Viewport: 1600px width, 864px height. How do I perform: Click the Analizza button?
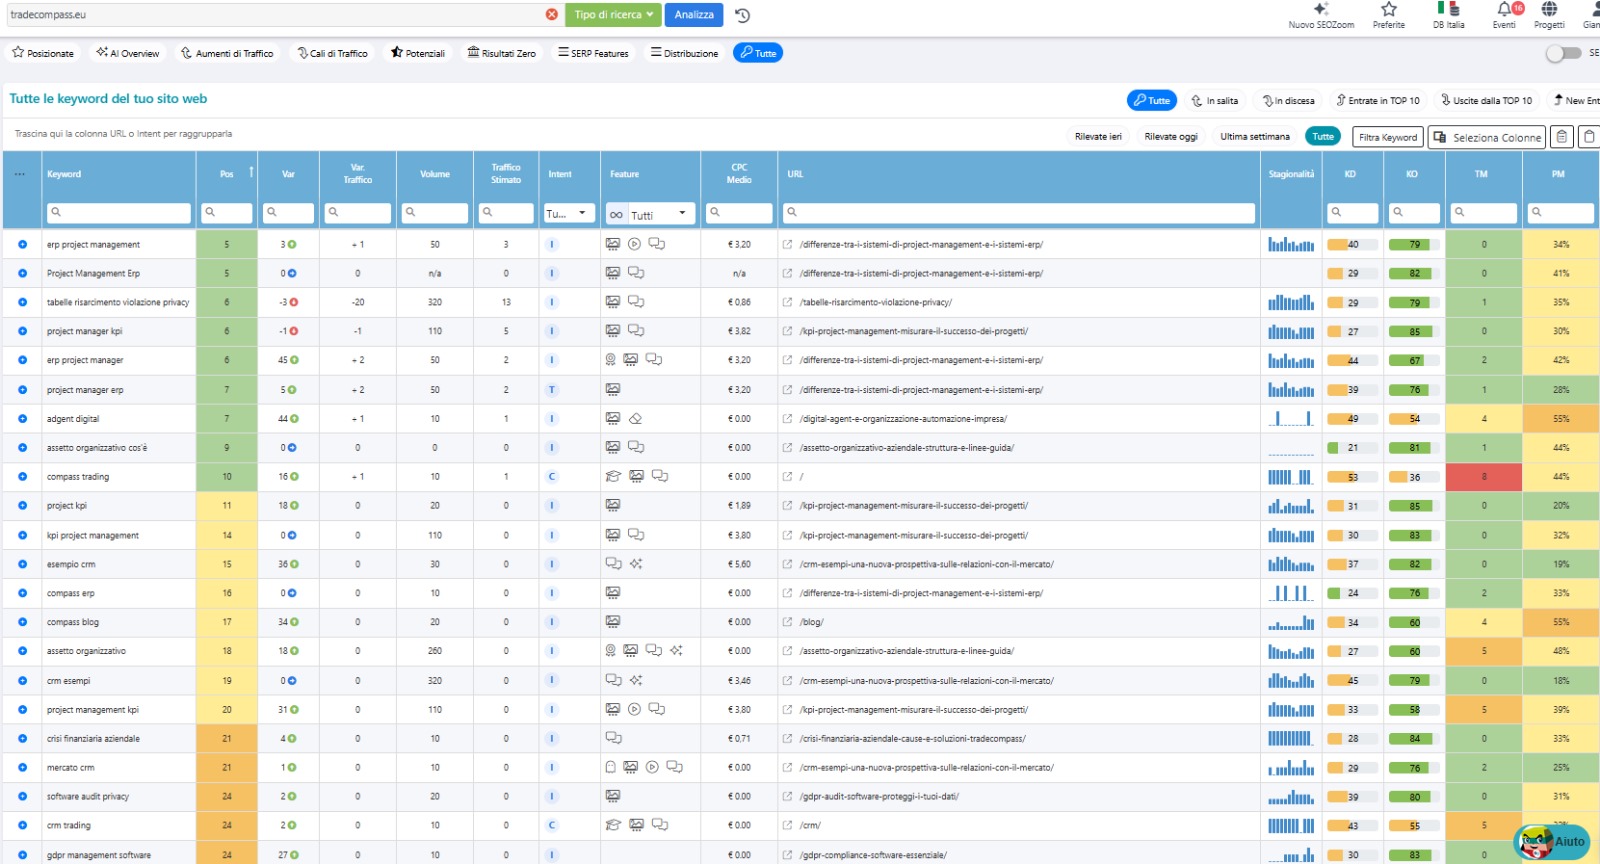pyautogui.click(x=694, y=15)
